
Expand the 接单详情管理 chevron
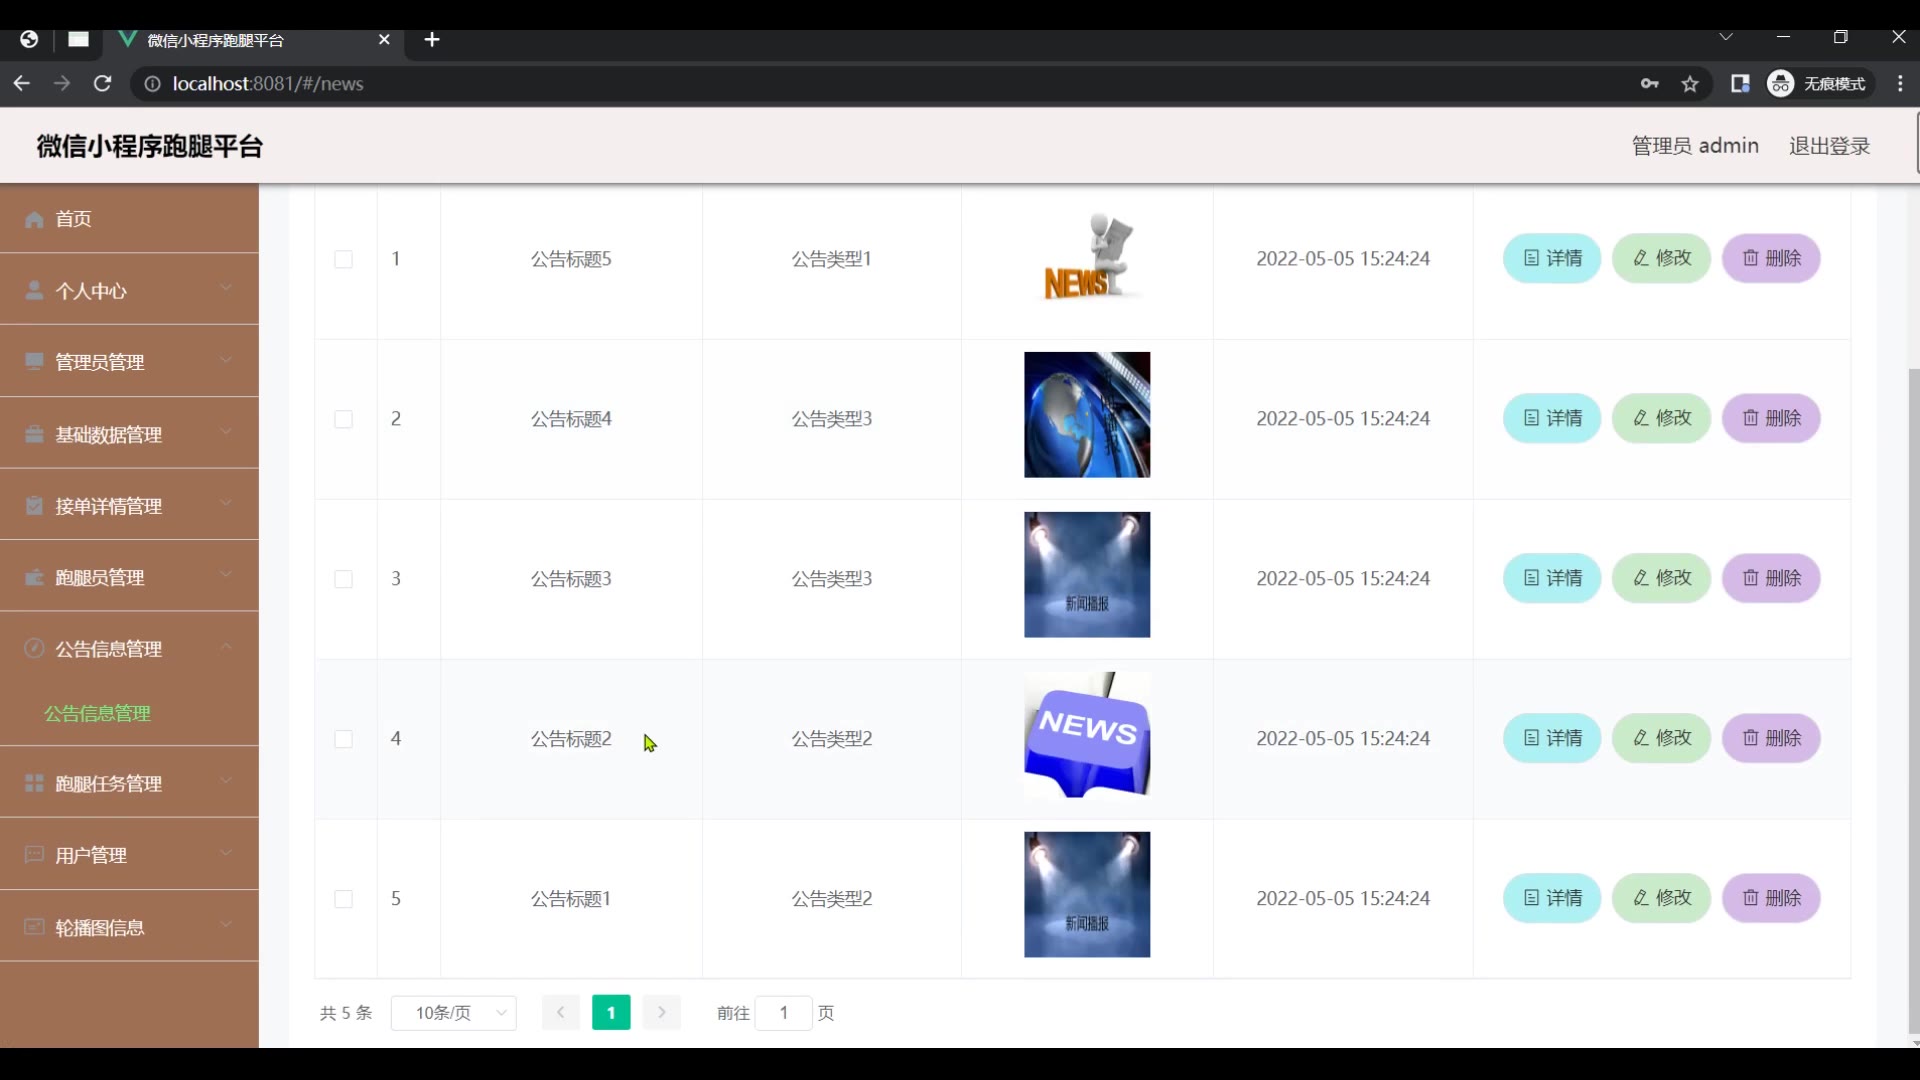tap(226, 503)
